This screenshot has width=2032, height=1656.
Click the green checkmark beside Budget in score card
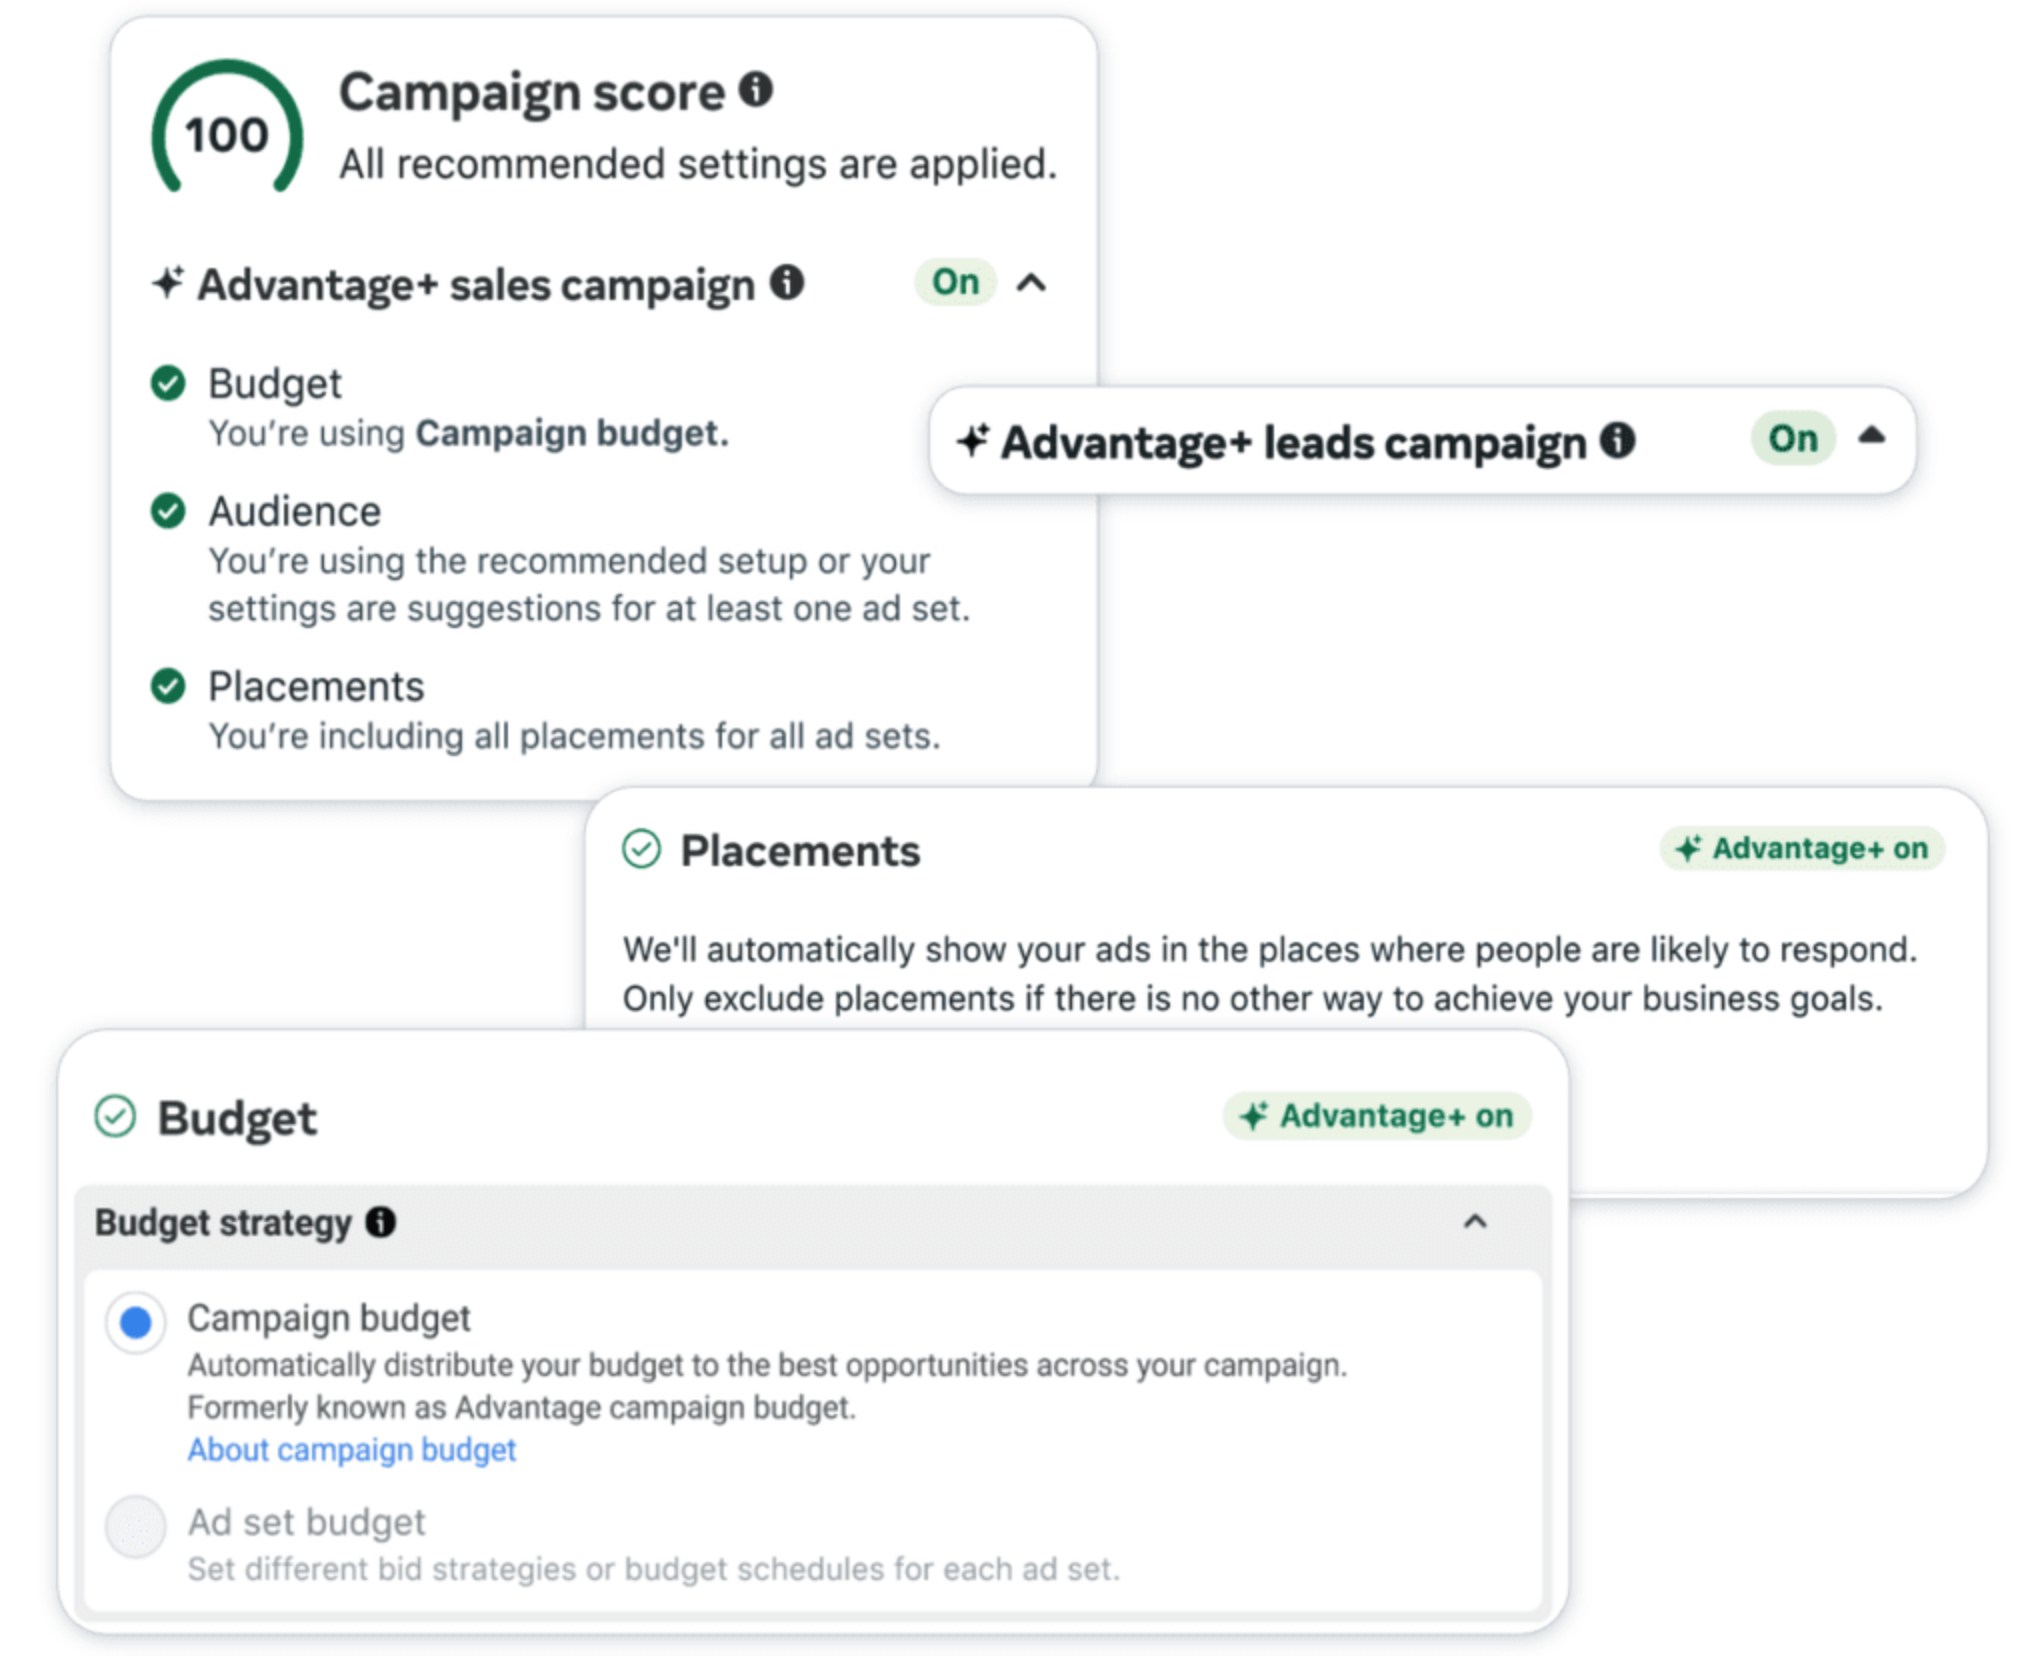(x=168, y=383)
